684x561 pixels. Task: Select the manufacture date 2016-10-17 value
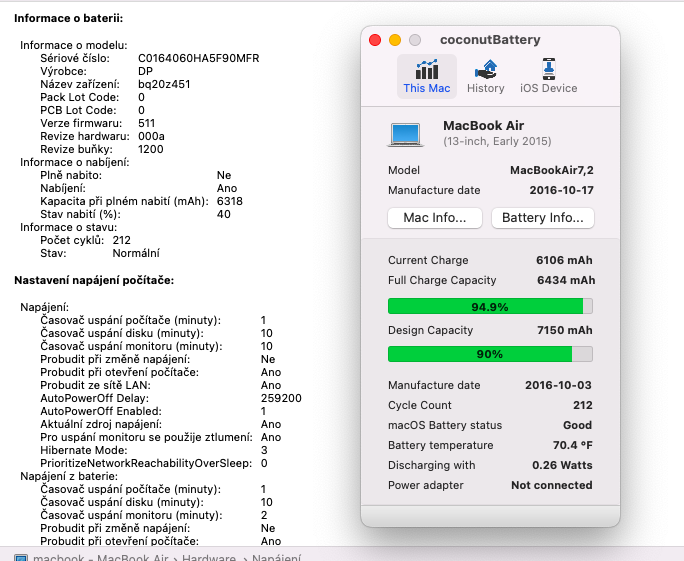click(561, 190)
